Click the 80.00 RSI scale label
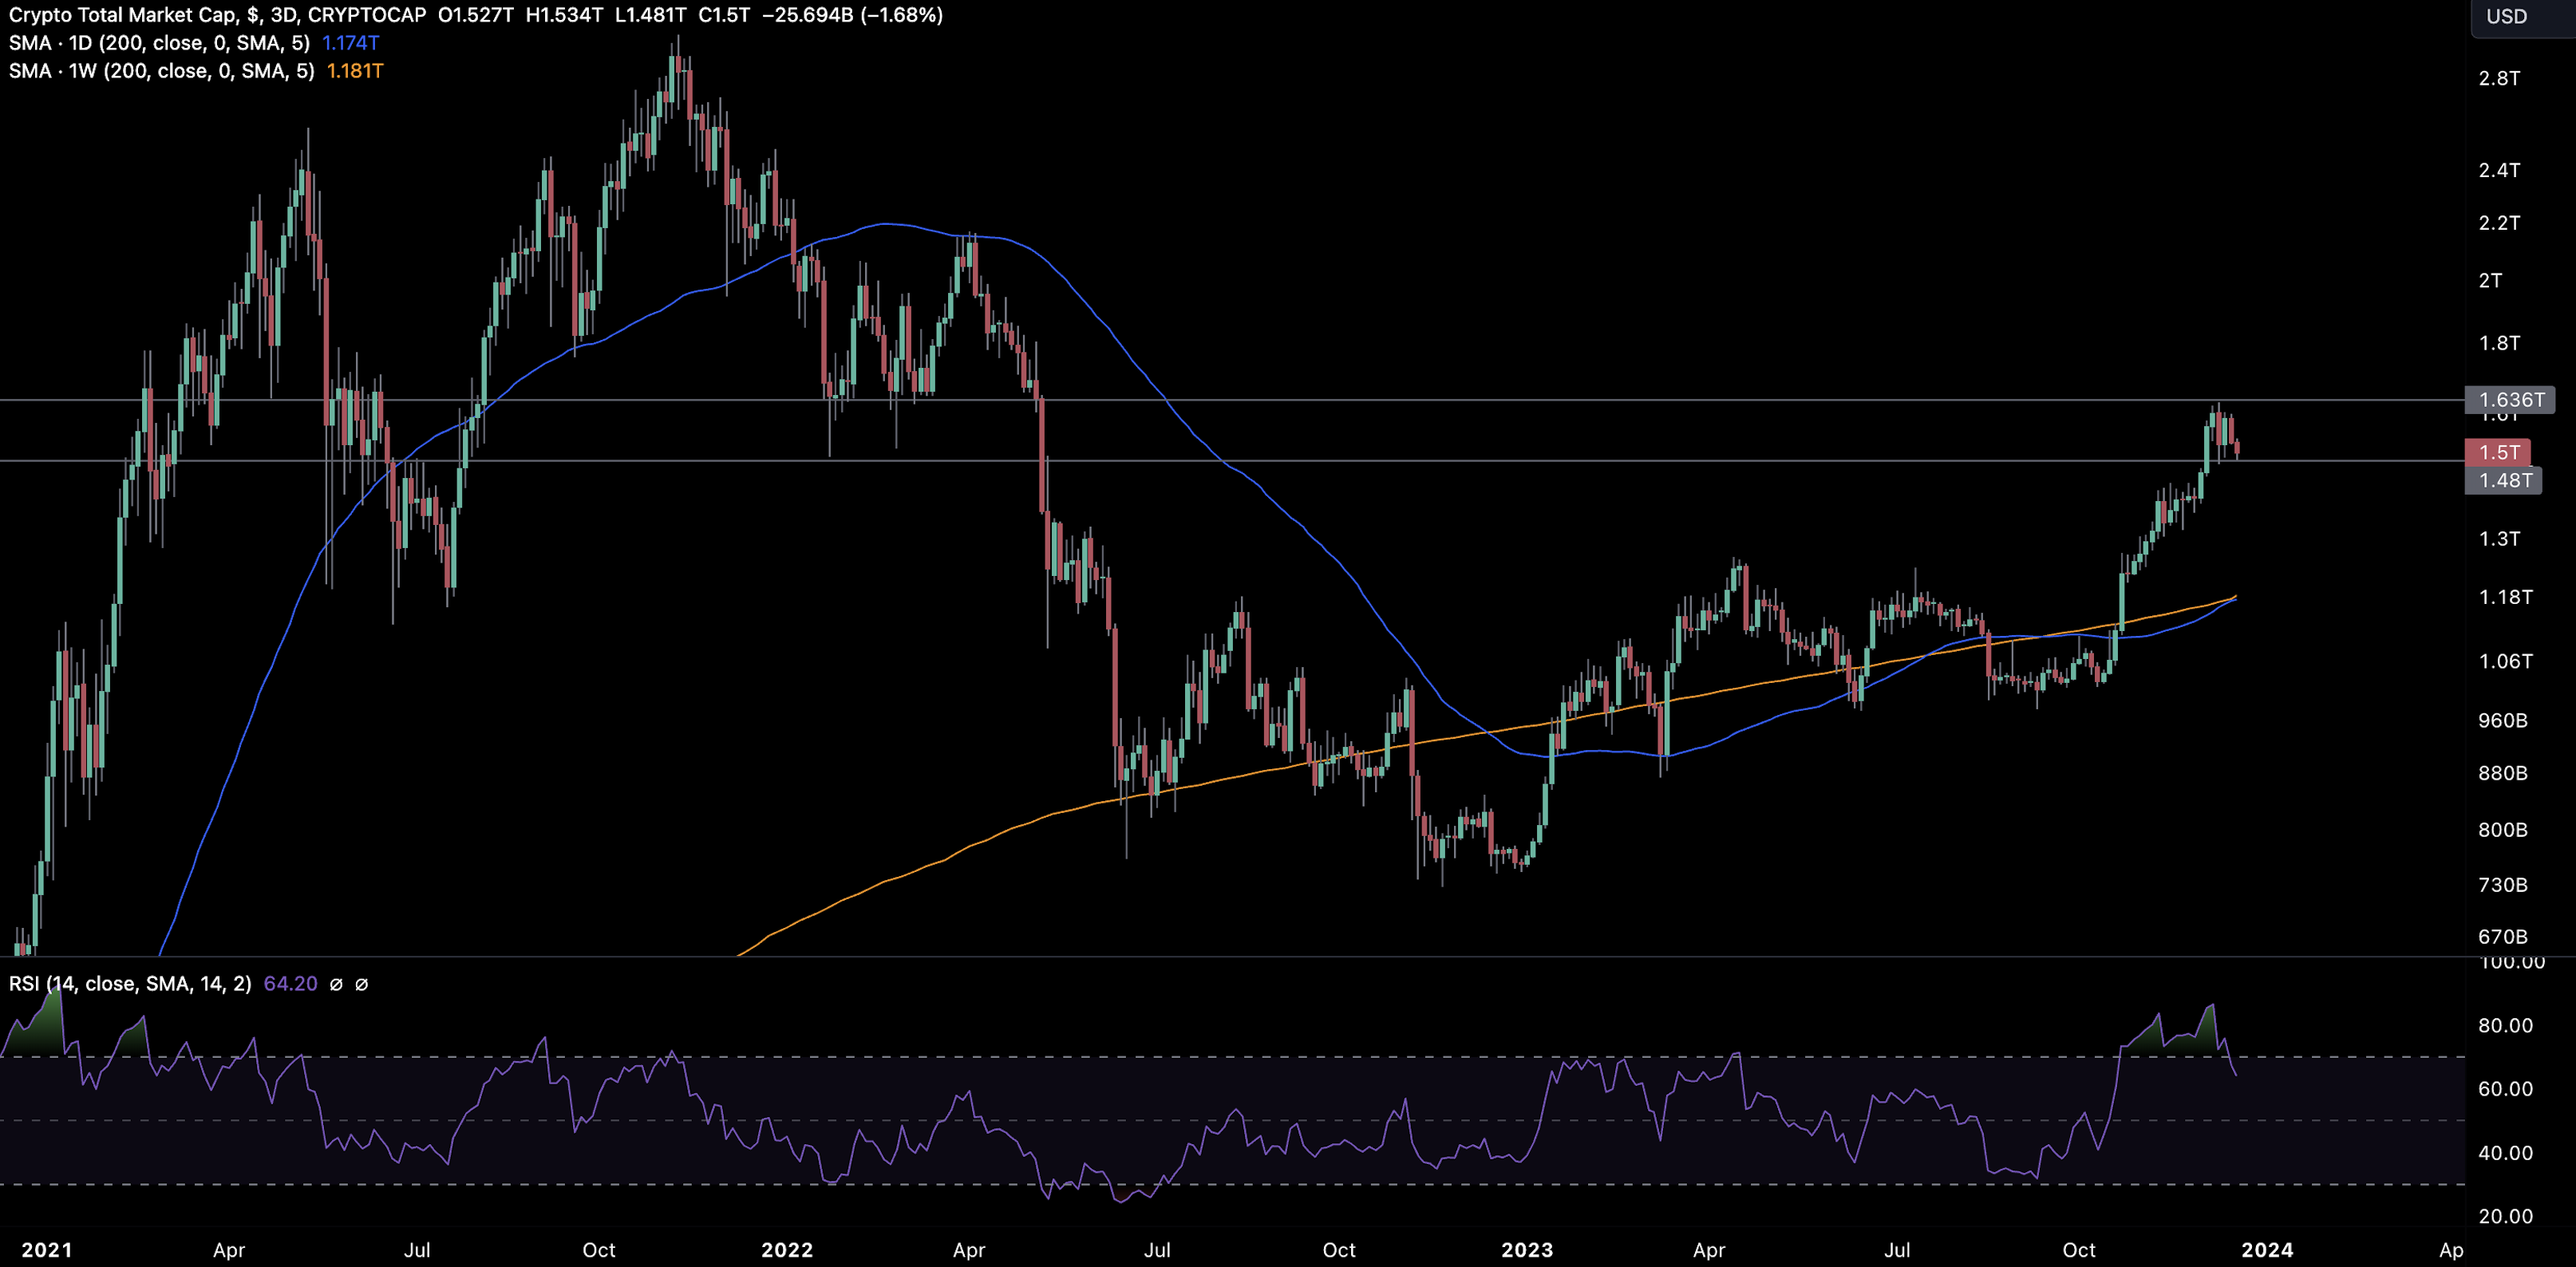This screenshot has width=2576, height=1267. (x=2504, y=1025)
